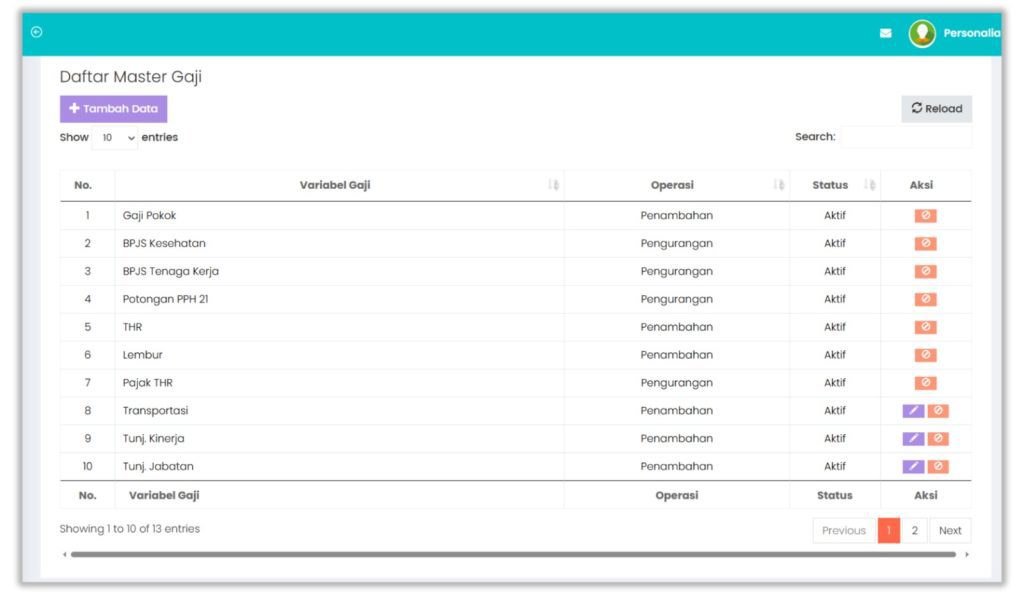Click the edit pencil for Tunj. Kinerja
This screenshot has height=601, width=1024.
coord(913,439)
